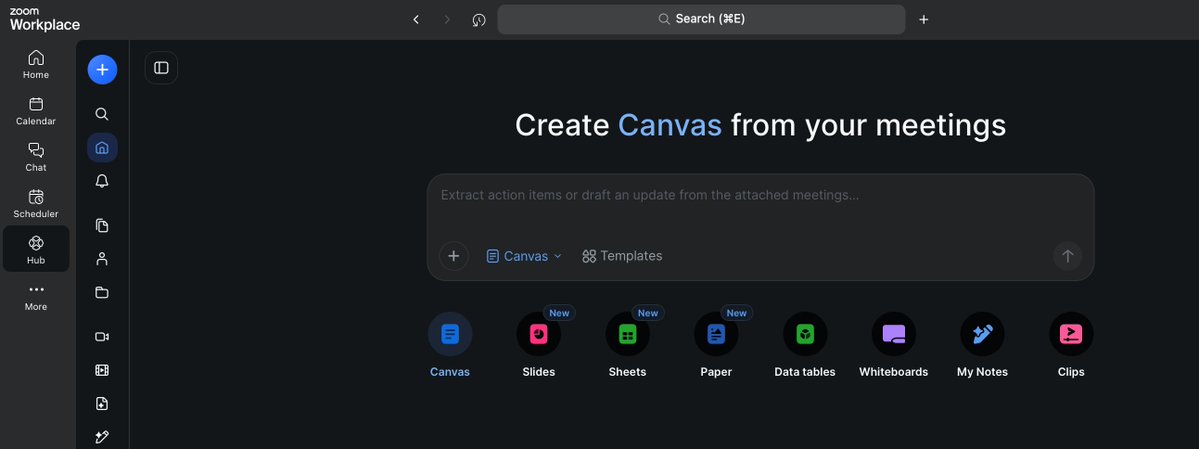Open the magic pen notes icon
Screen dimensions: 1199x449
click(102, 437)
